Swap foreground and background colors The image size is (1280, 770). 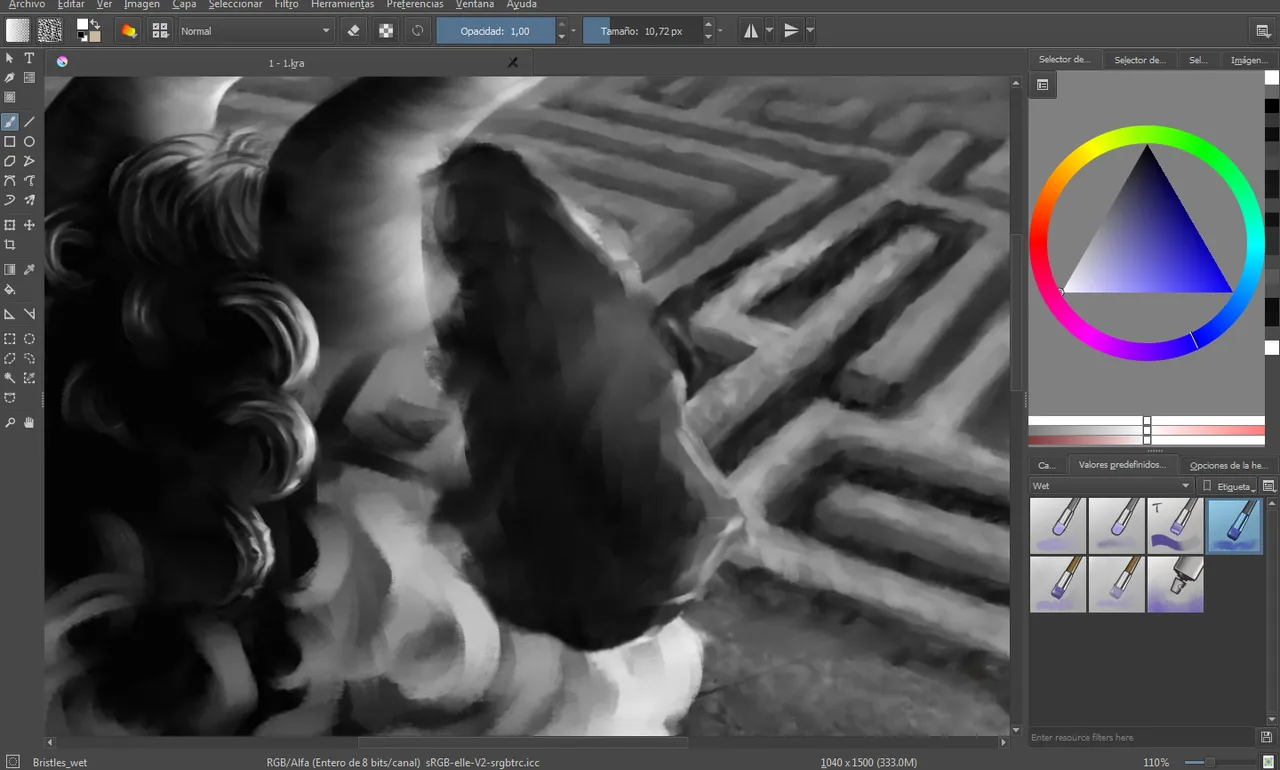tap(95, 24)
